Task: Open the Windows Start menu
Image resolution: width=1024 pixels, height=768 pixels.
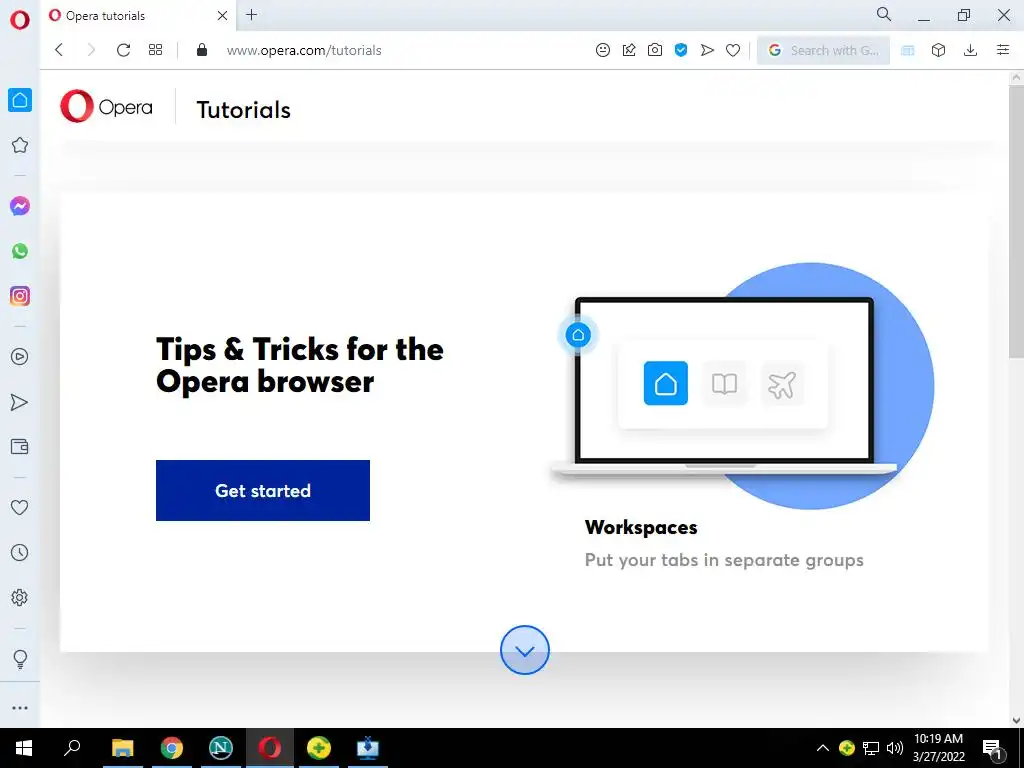Action: (24, 748)
